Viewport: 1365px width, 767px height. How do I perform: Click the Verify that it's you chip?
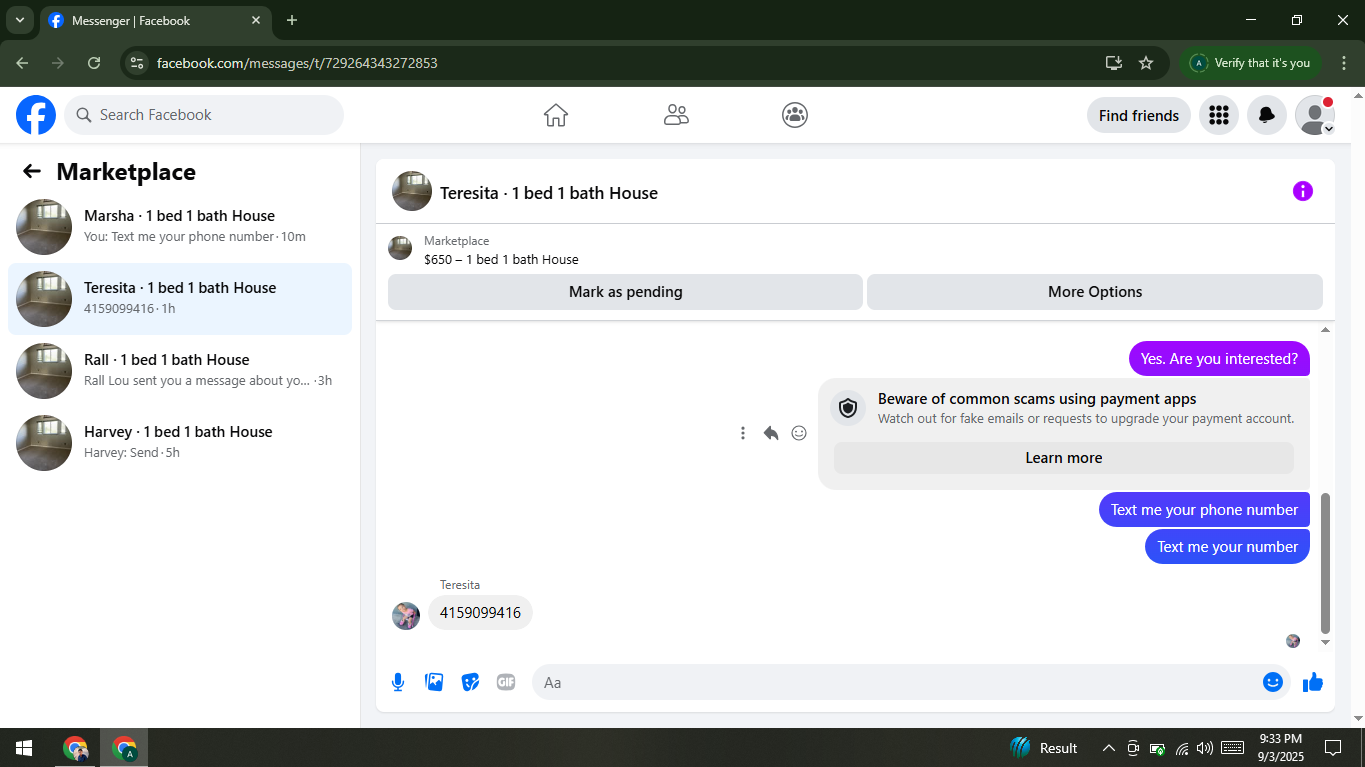pyautogui.click(x=1251, y=63)
